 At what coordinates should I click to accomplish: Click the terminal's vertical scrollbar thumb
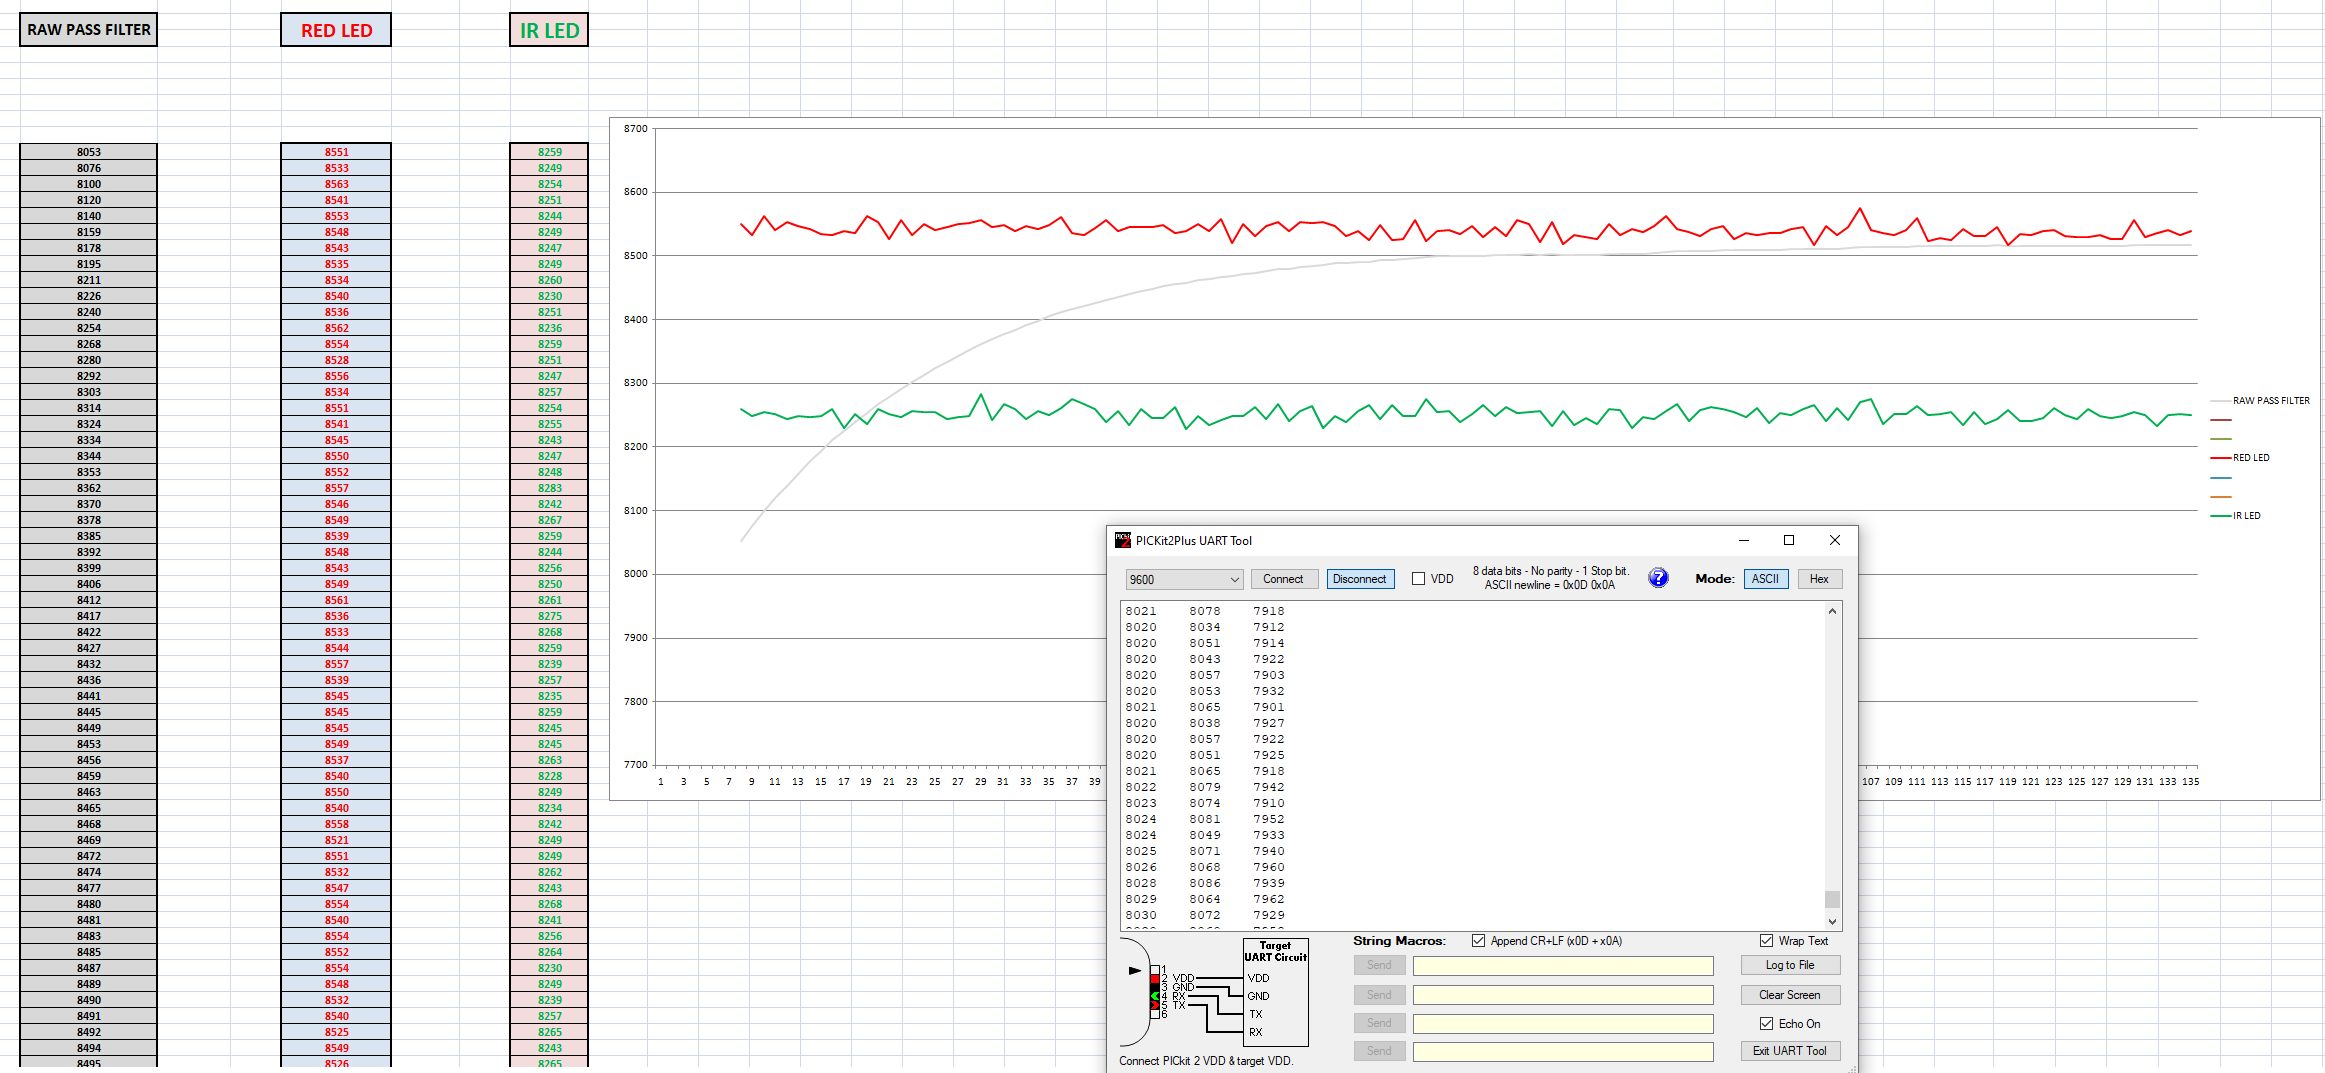(x=1832, y=899)
